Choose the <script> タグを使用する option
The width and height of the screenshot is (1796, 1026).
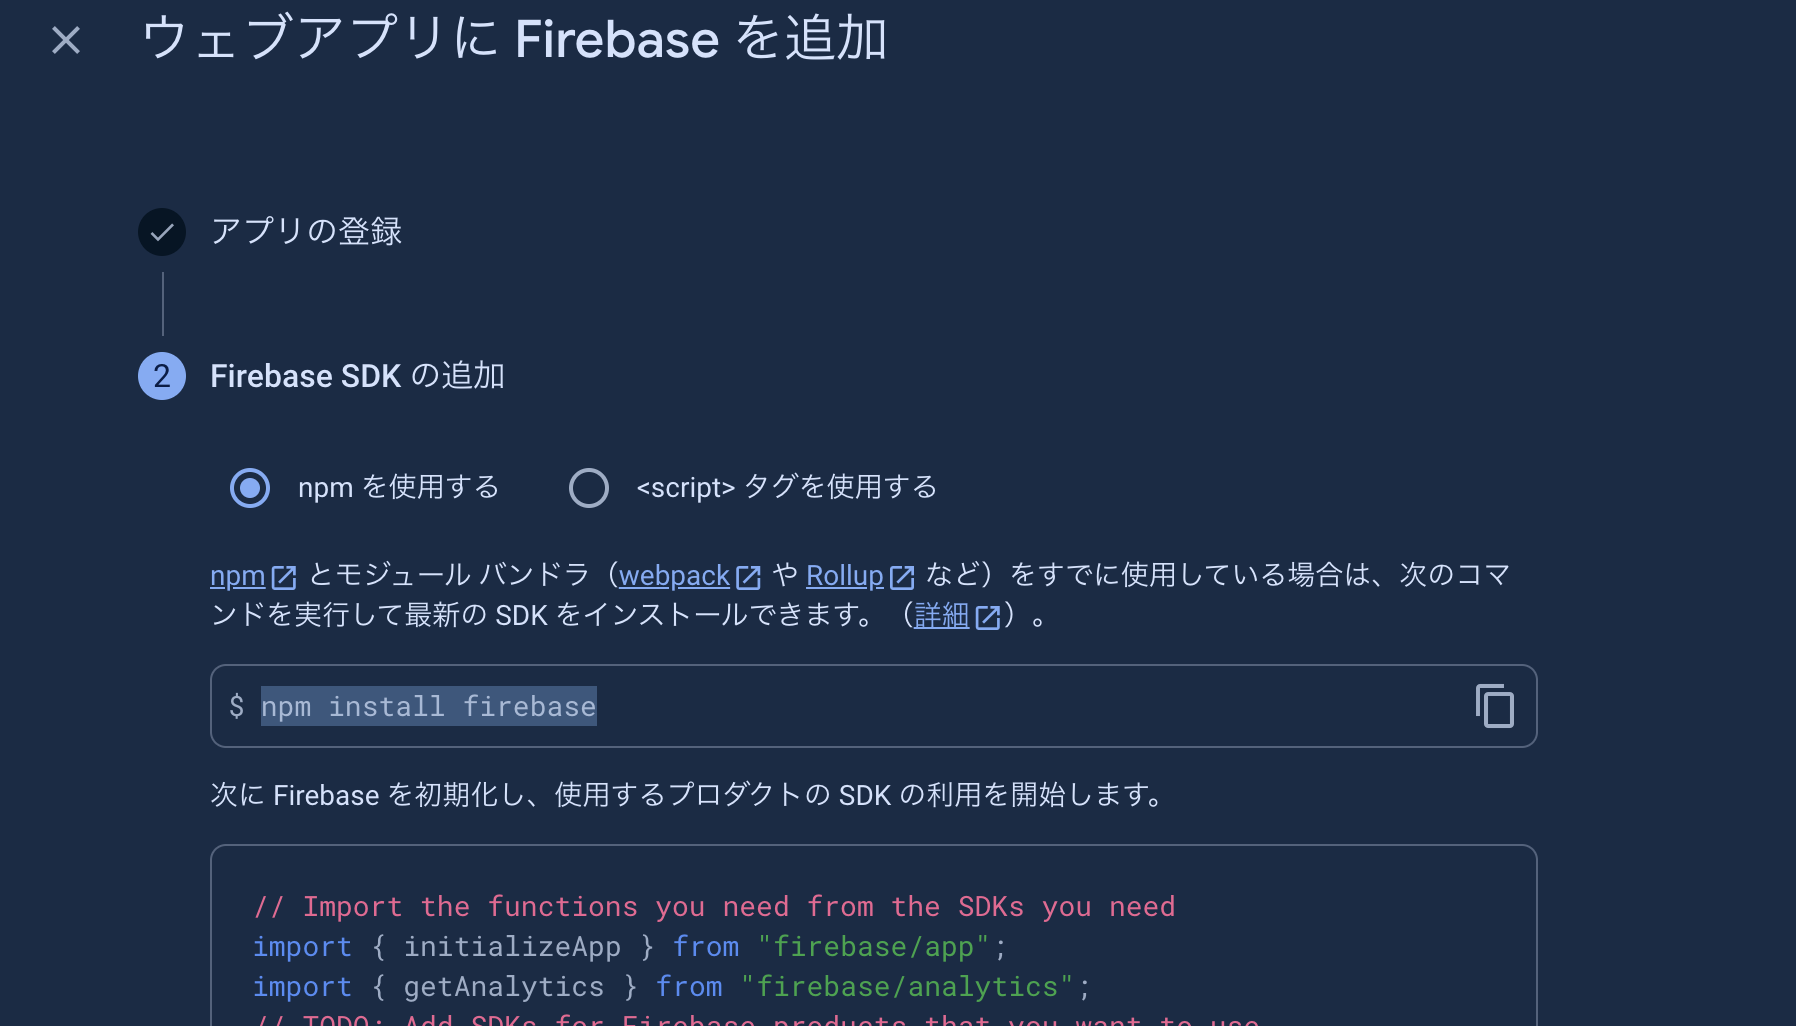pos(589,487)
